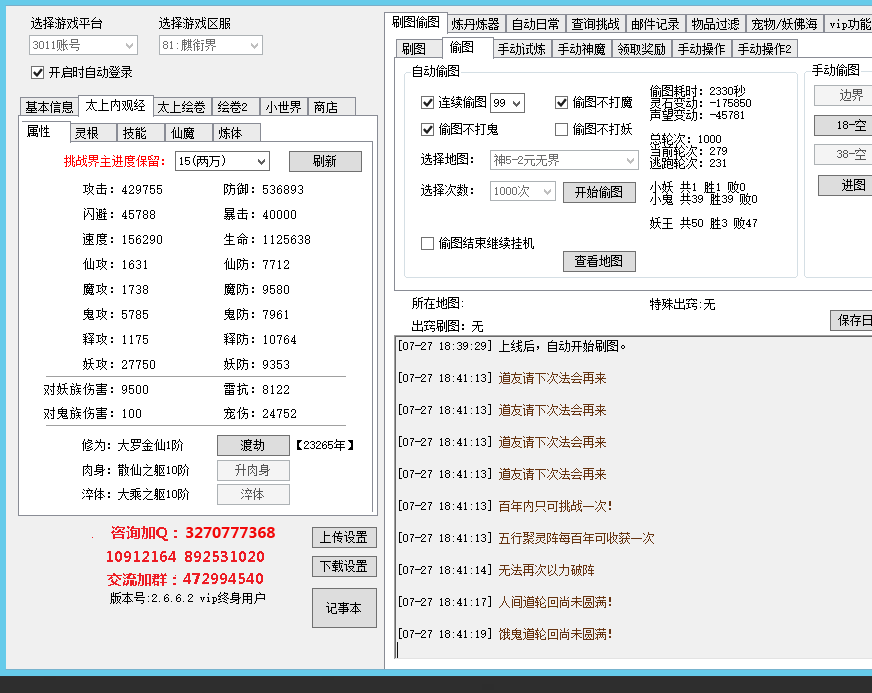Switch to 基本信息 tab
This screenshot has width=872, height=693.
tap(49, 107)
